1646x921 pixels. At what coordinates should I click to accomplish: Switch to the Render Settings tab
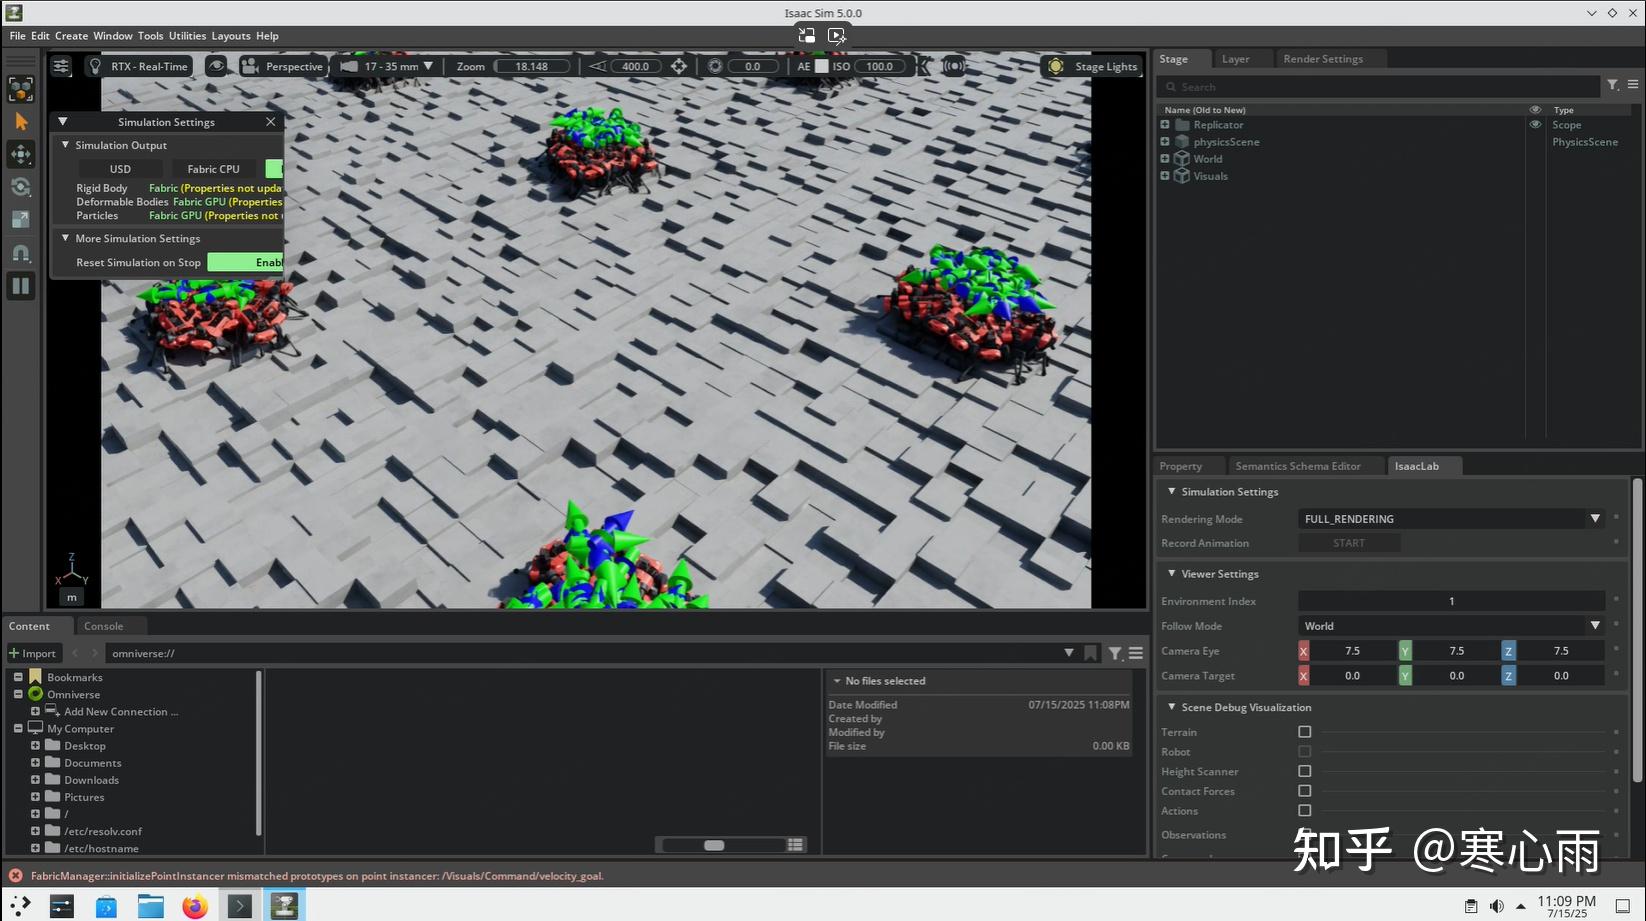coord(1322,59)
